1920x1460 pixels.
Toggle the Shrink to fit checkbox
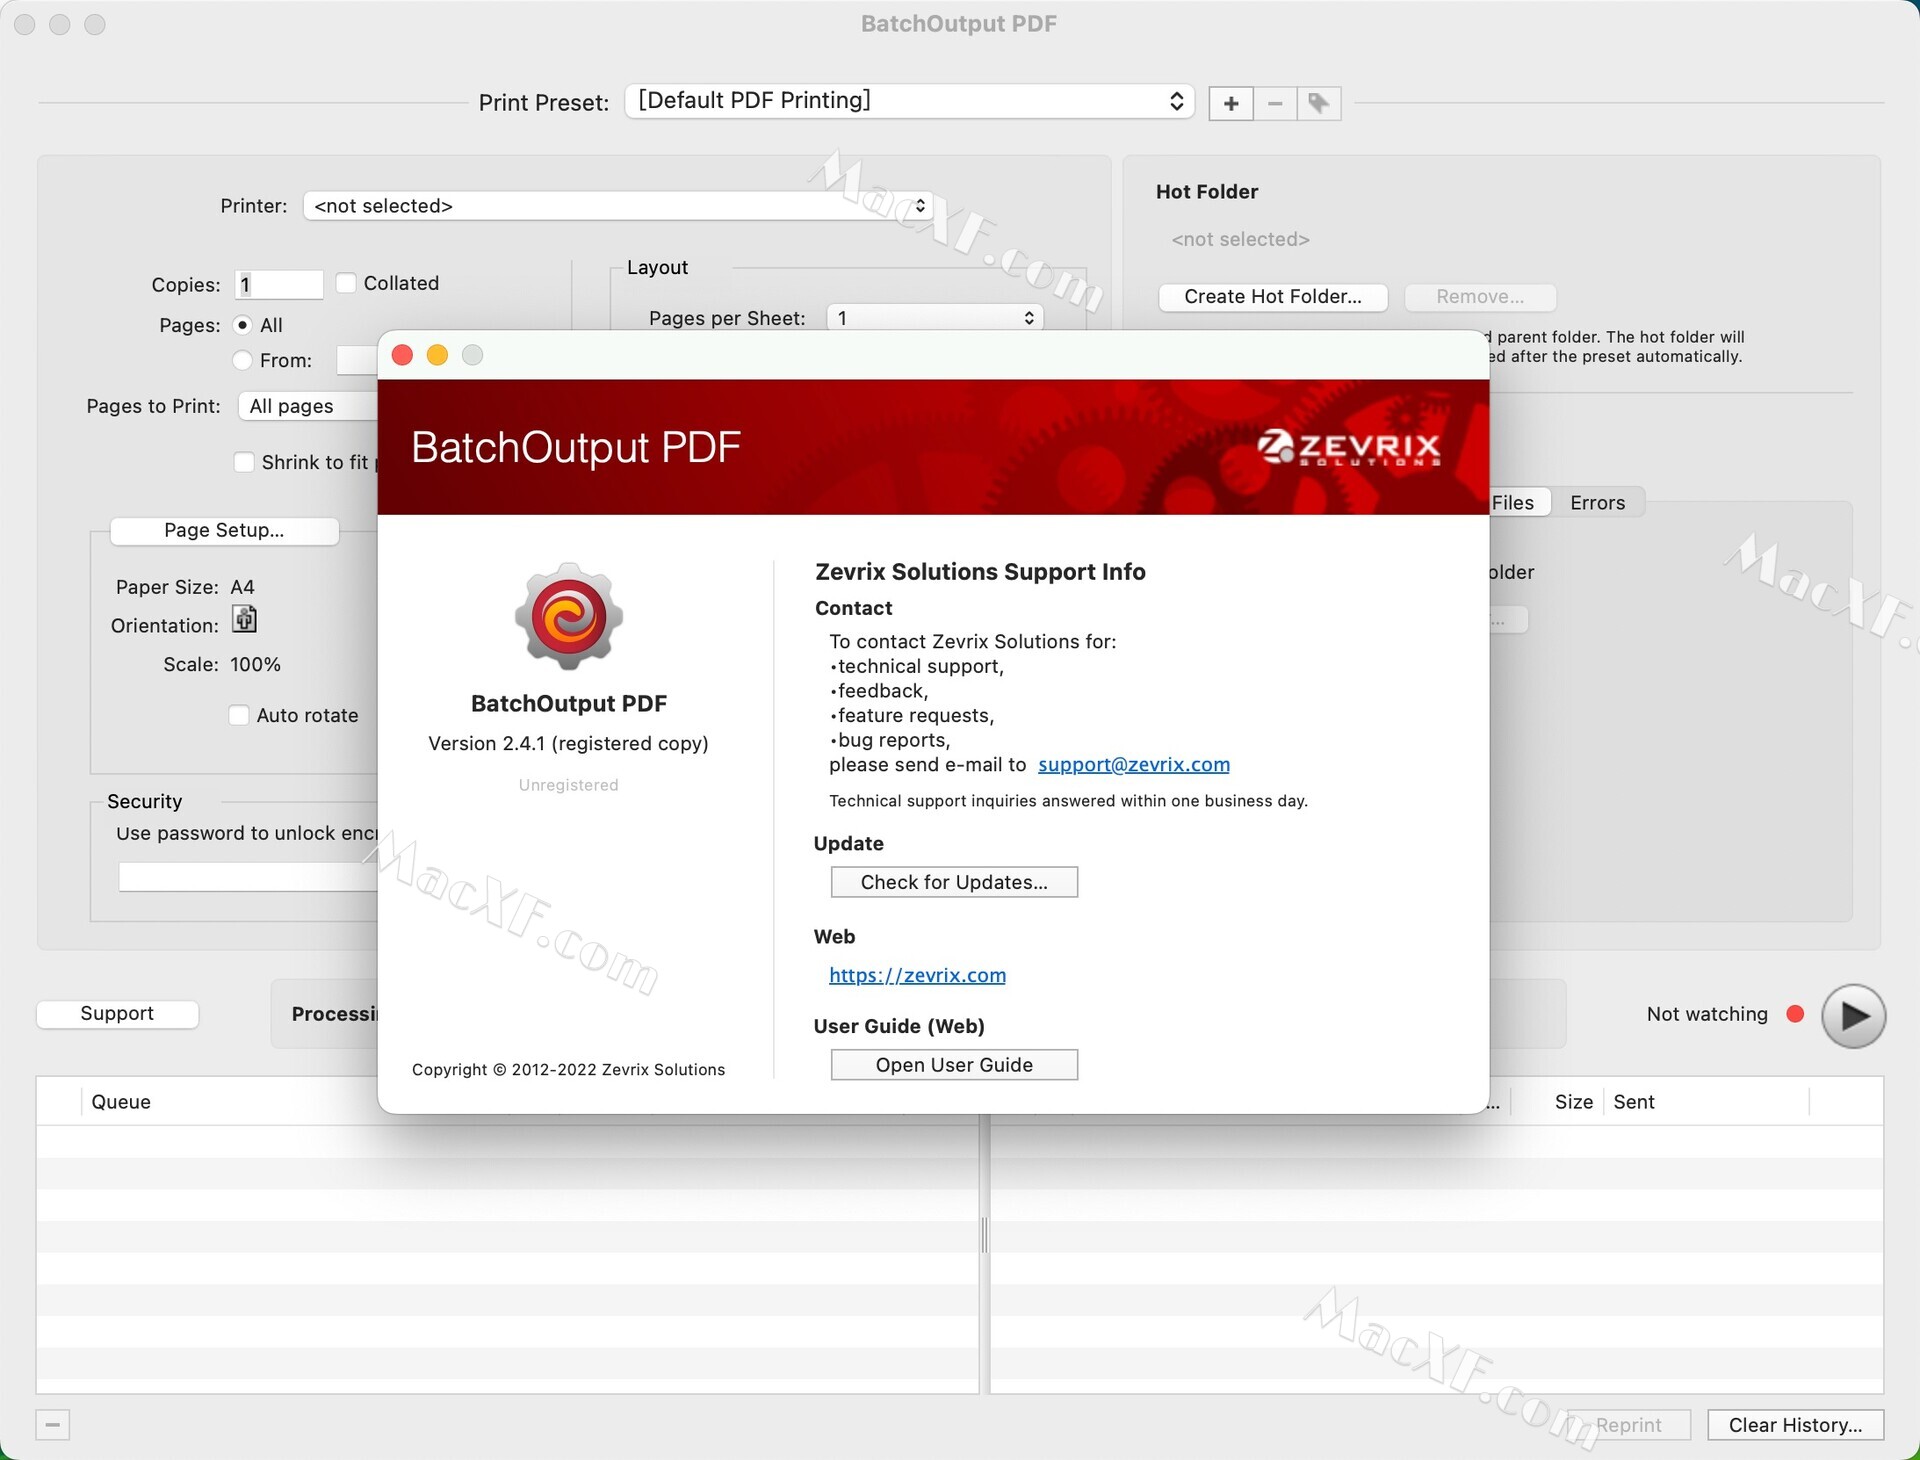244,462
